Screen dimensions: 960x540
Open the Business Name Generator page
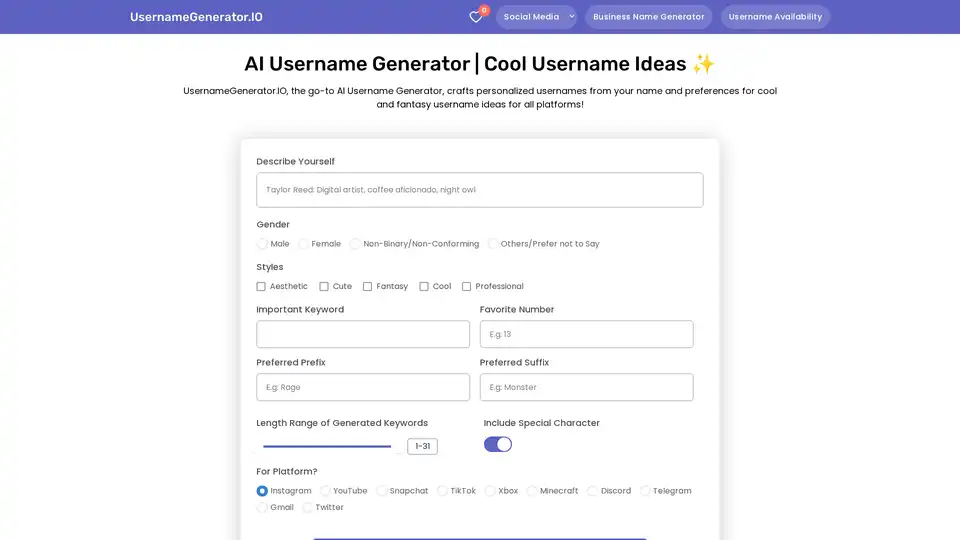pos(649,17)
